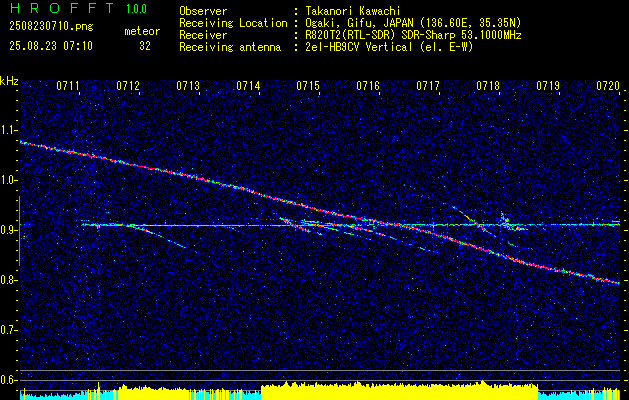Image resolution: width=629 pixels, height=400 pixels.
Task: Click the version number 1.0.0
Action: [136, 9]
